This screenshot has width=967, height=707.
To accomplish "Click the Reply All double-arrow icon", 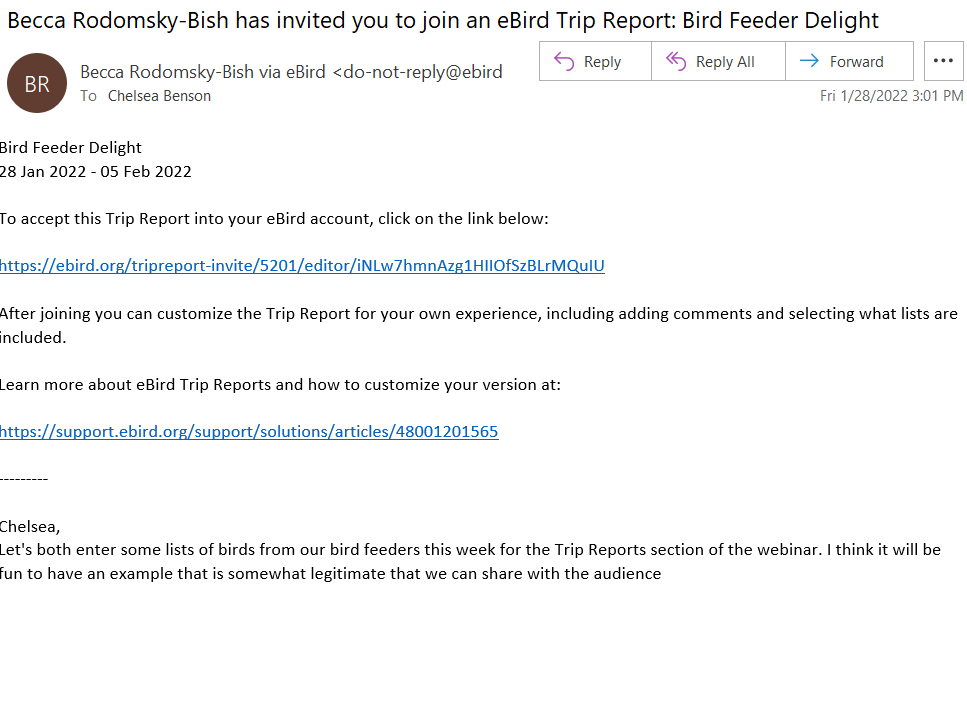I will click(x=676, y=61).
